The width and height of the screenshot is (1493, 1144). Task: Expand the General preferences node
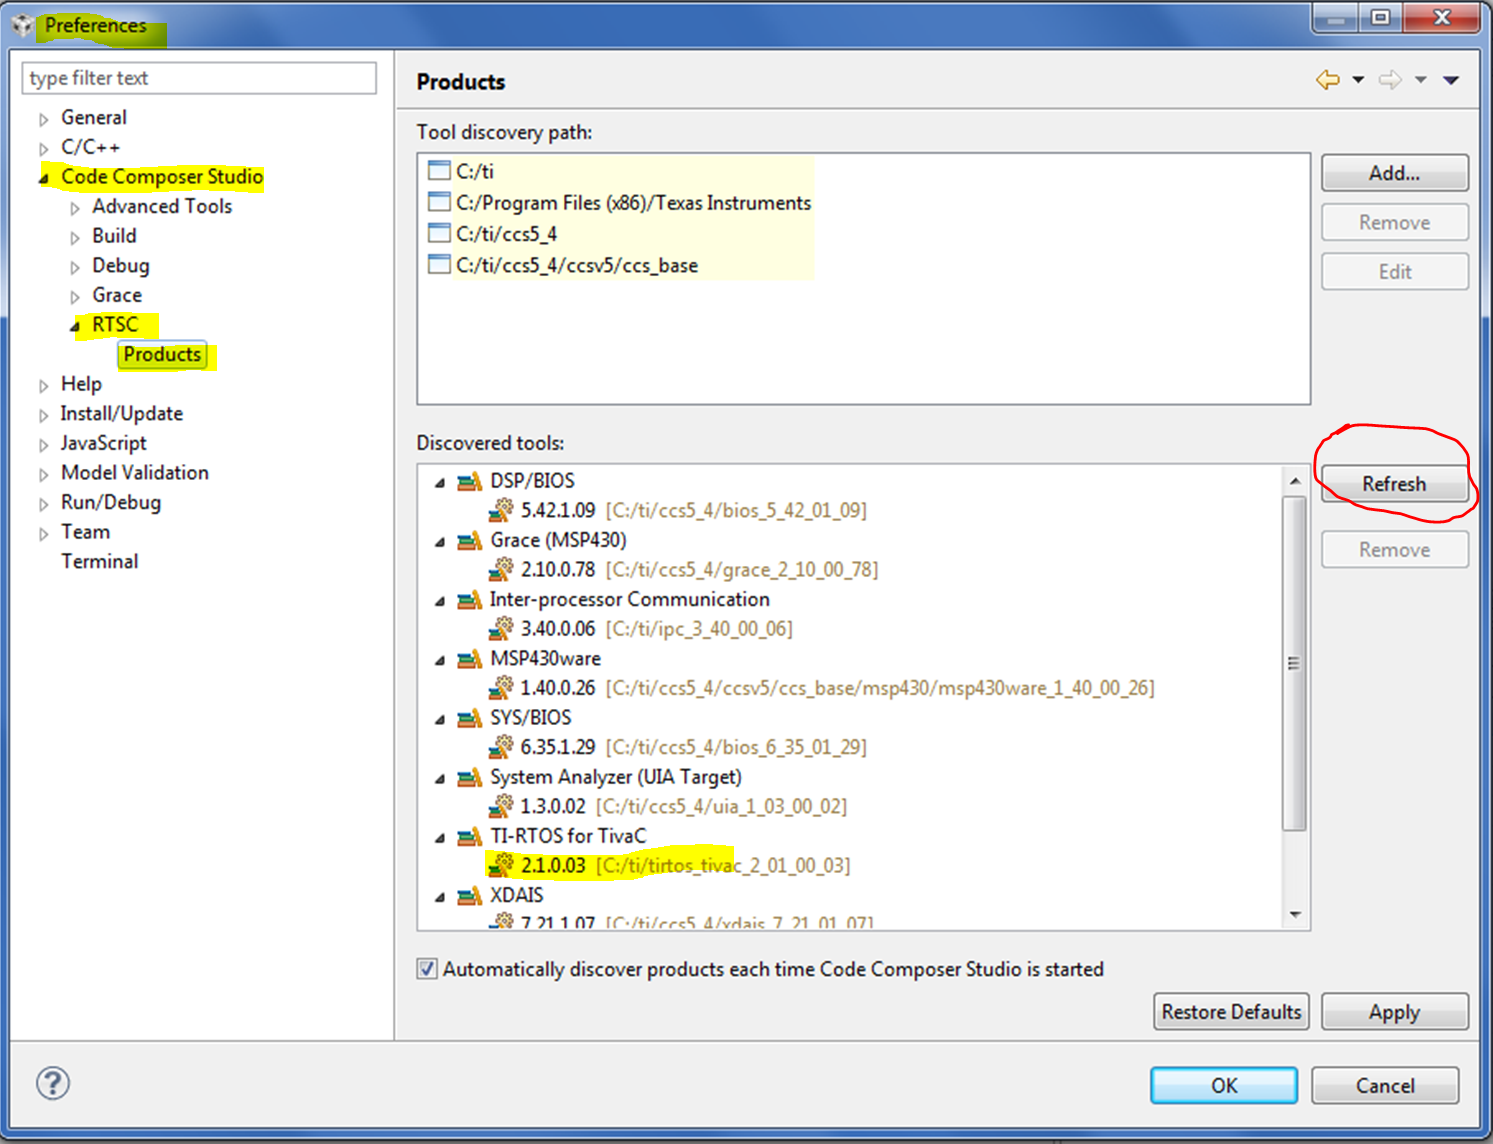(x=43, y=119)
